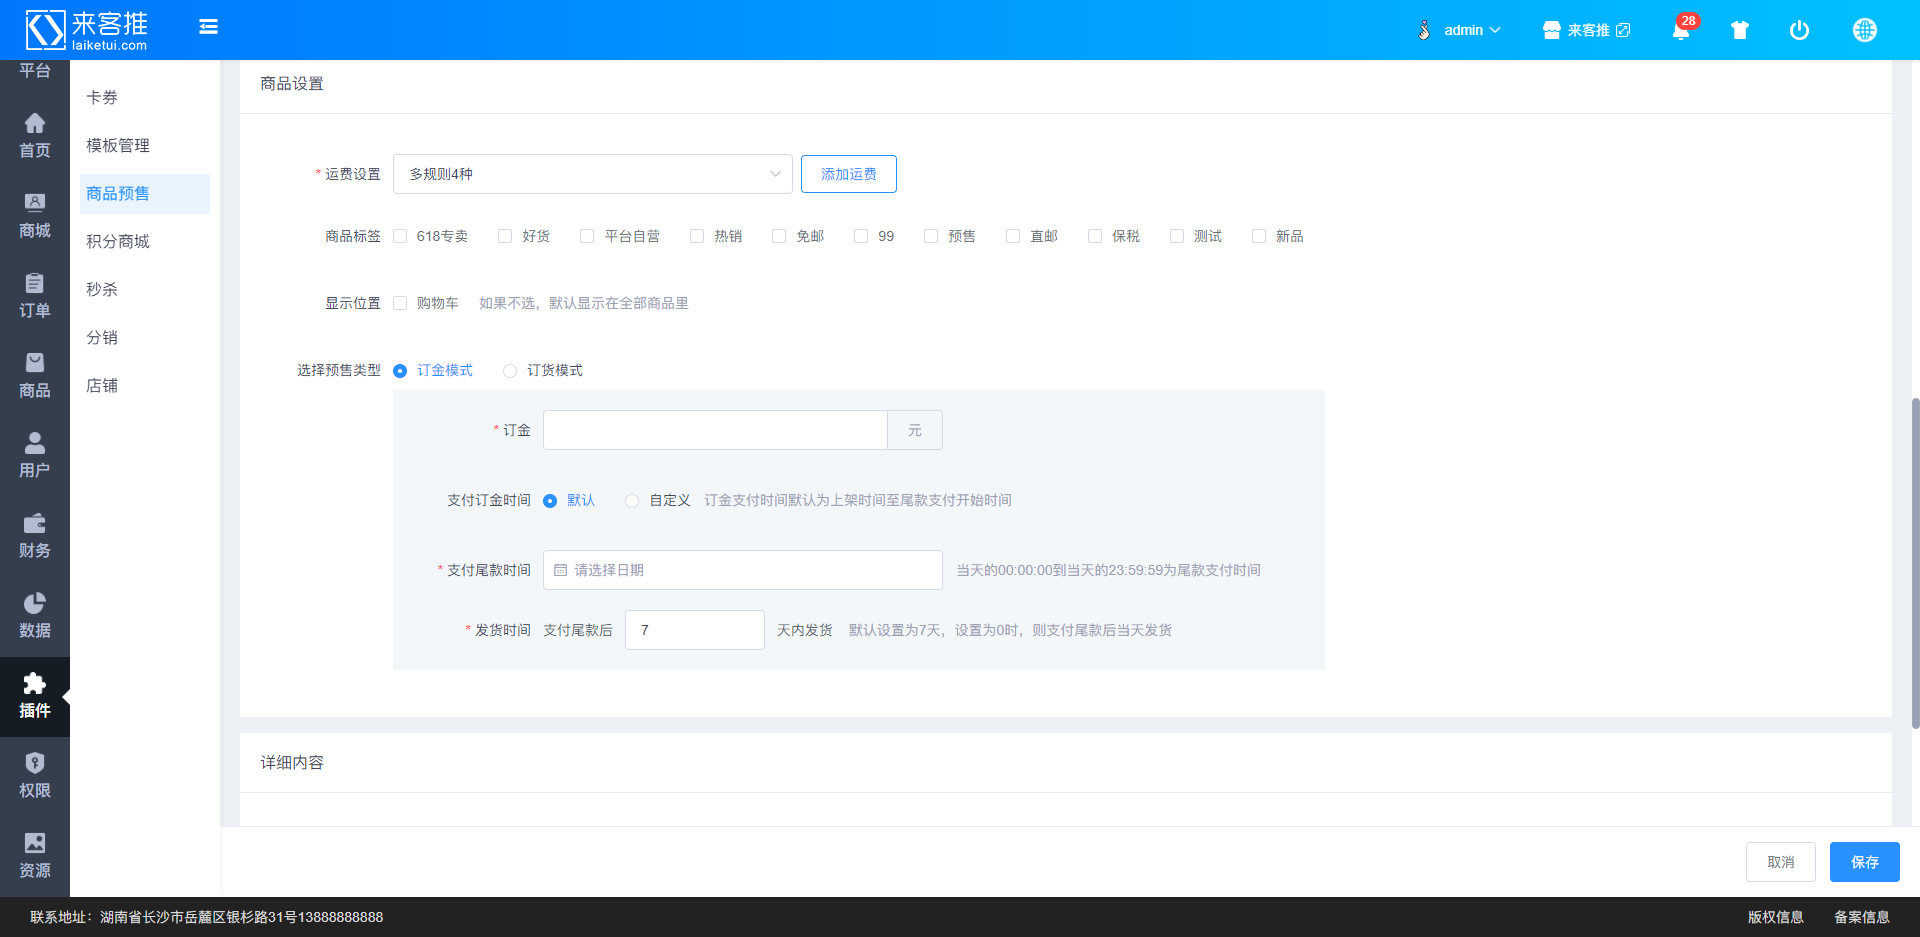Check the 免邮 tag checkbox

[779, 236]
